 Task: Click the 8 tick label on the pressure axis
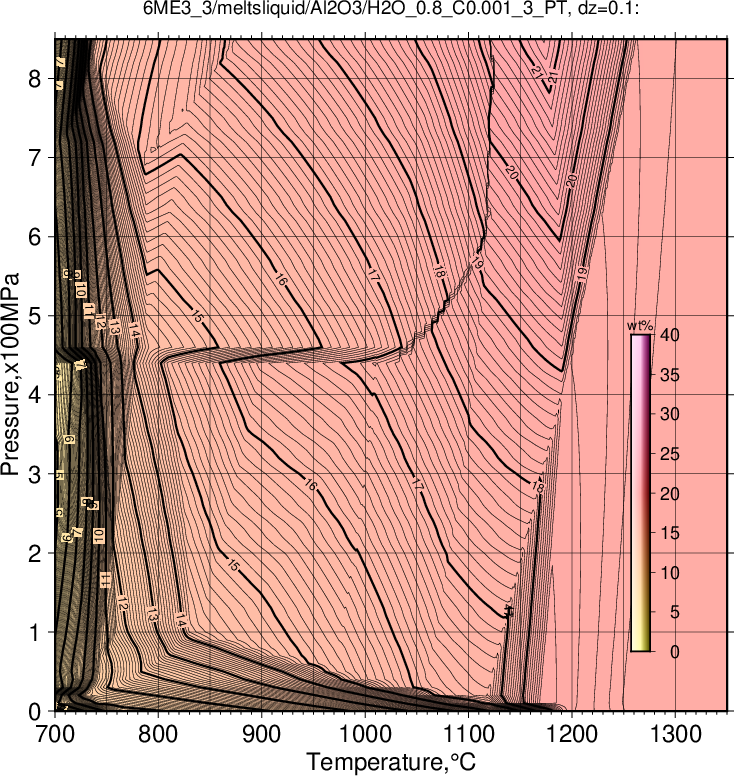pos(34,79)
